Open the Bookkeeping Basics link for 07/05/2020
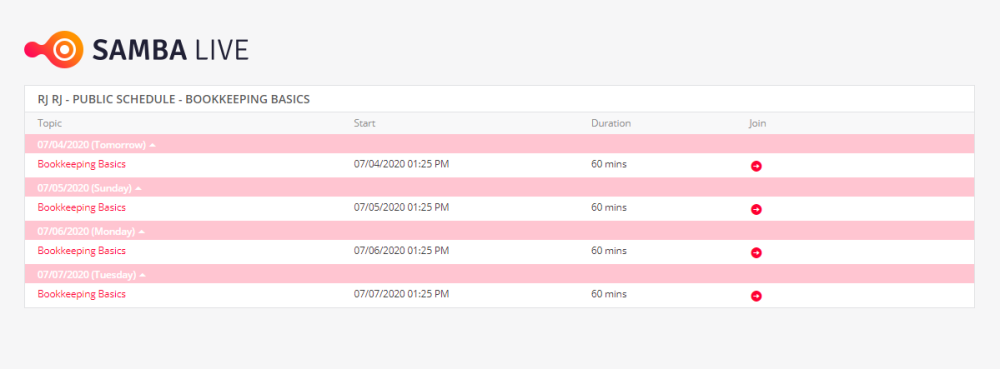 click(x=82, y=207)
